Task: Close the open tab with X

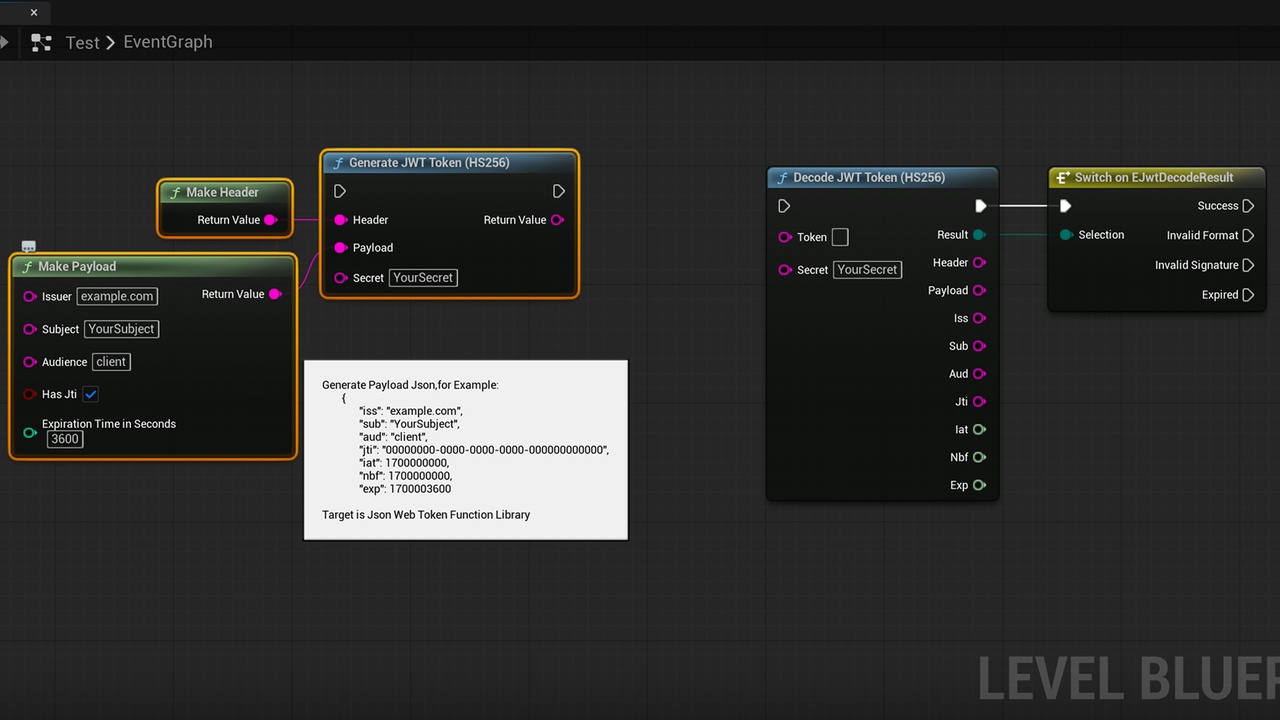Action: click(34, 13)
